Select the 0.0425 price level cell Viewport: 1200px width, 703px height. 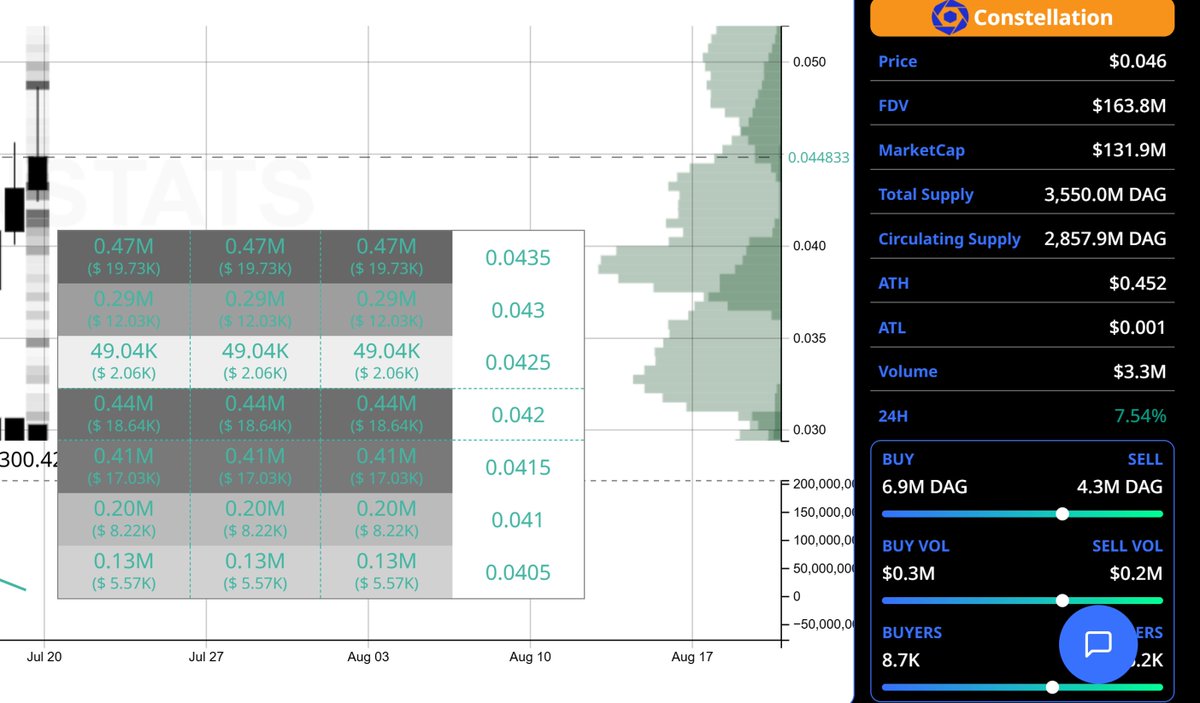pyautogui.click(x=518, y=362)
